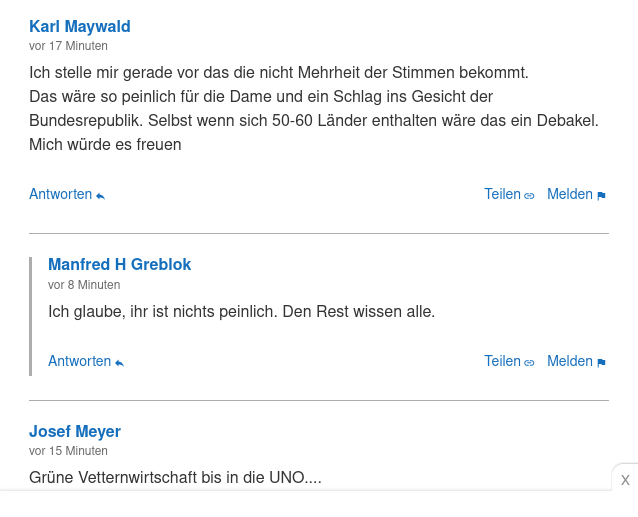The image size is (638, 517).
Task: Open Josef Meyer's profile name link
Action: [x=75, y=432]
